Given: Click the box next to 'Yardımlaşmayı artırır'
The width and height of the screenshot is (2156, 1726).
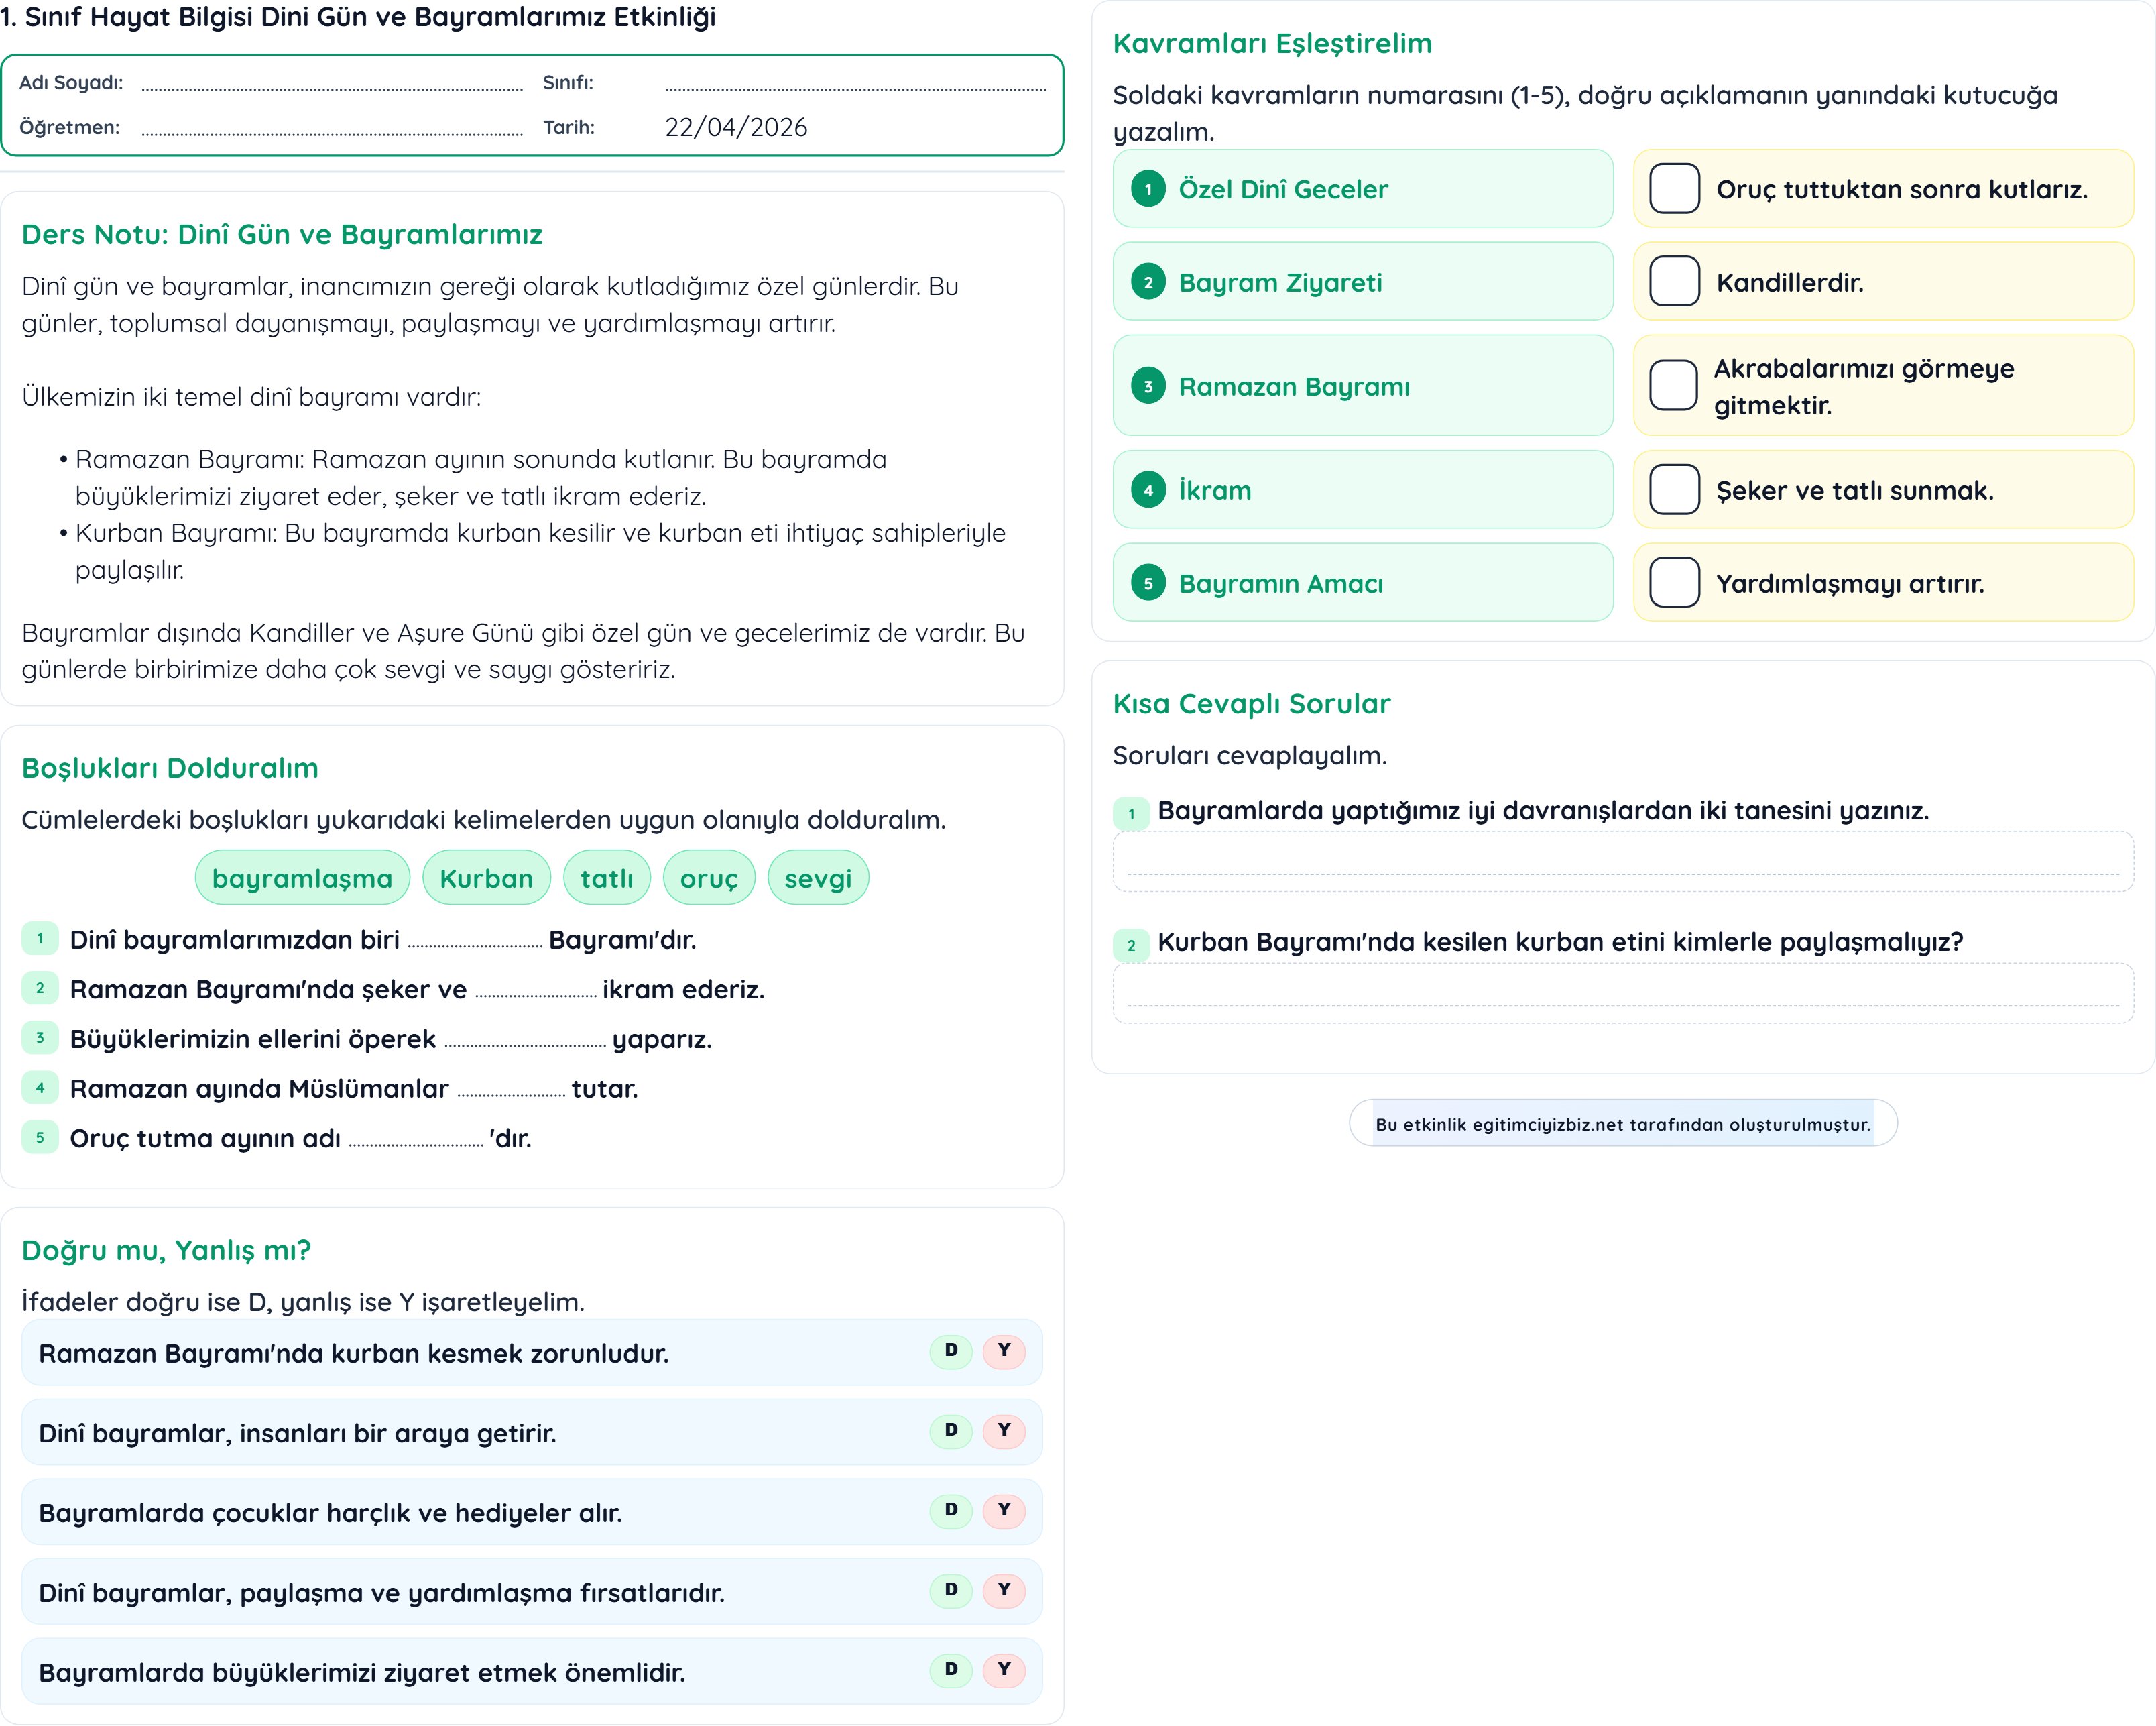Looking at the screenshot, I should click(1674, 583).
